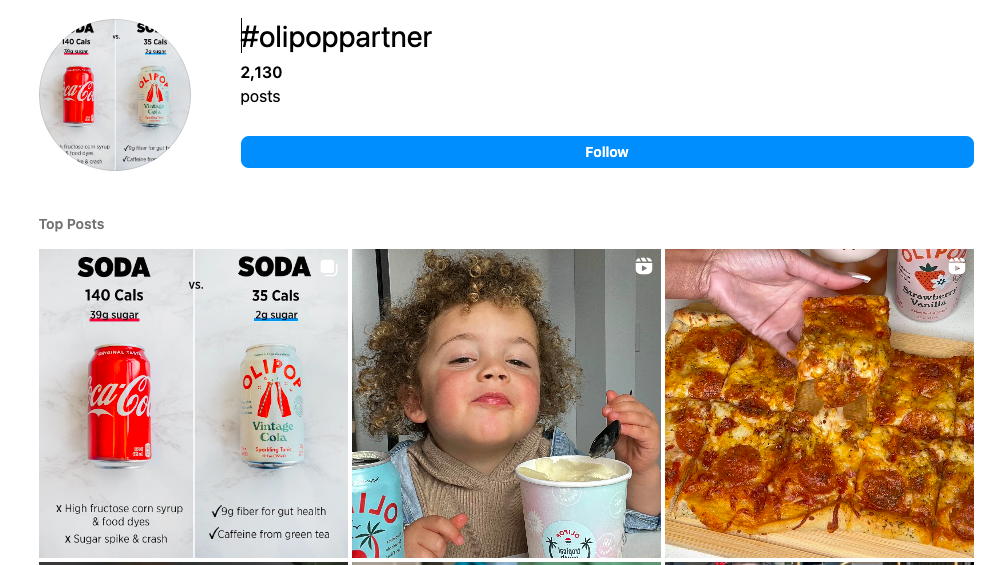The image size is (999, 565).
Task: Click the Strawberry Vanilla can in pizza post
Action: click(x=928, y=285)
